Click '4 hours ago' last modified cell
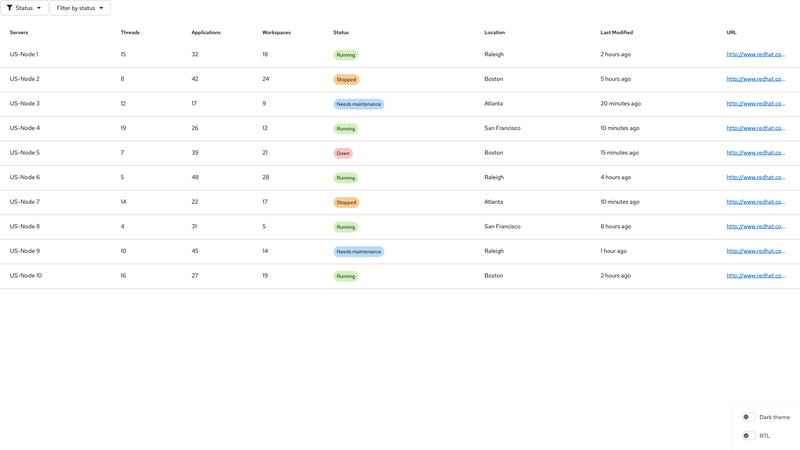This screenshot has height=450, width=800. point(616,178)
